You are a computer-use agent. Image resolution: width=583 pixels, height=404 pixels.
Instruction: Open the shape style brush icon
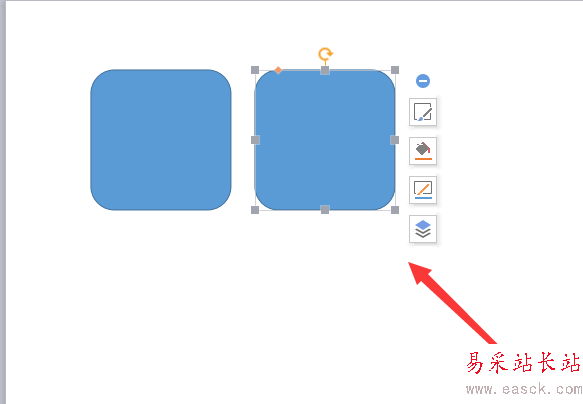[x=423, y=112]
